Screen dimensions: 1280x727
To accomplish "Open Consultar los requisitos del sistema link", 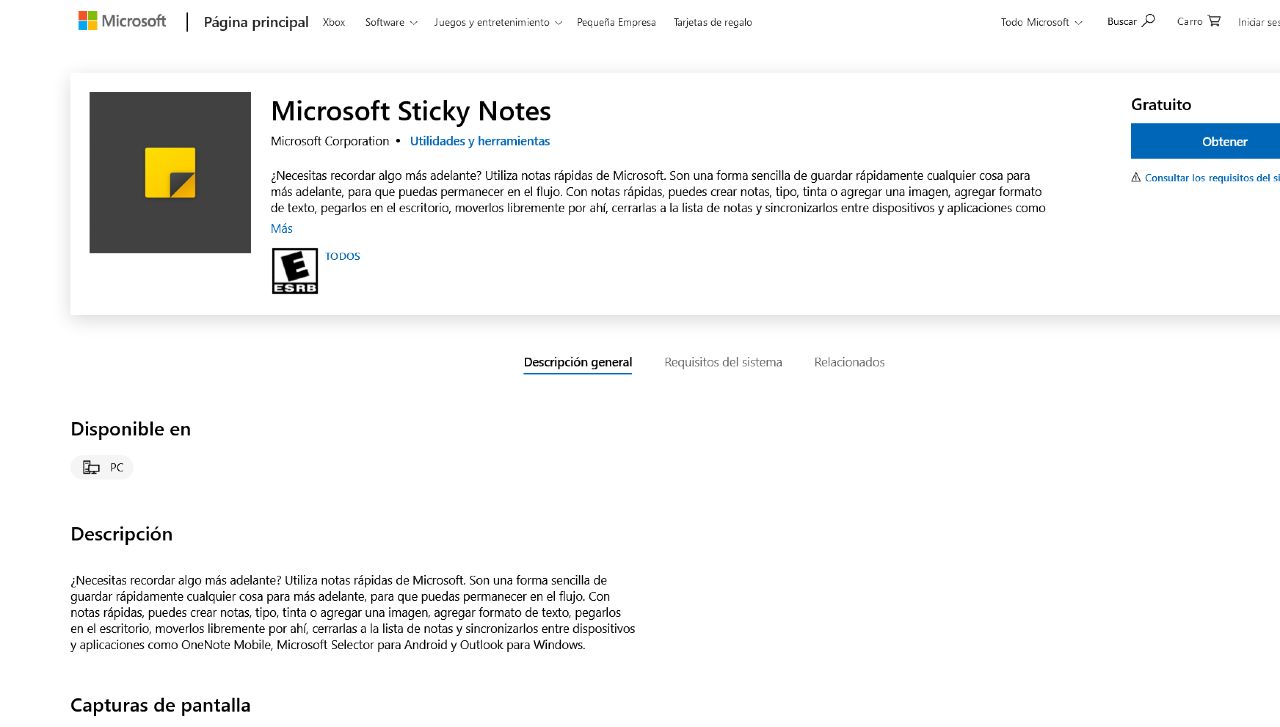I will pos(1212,178).
